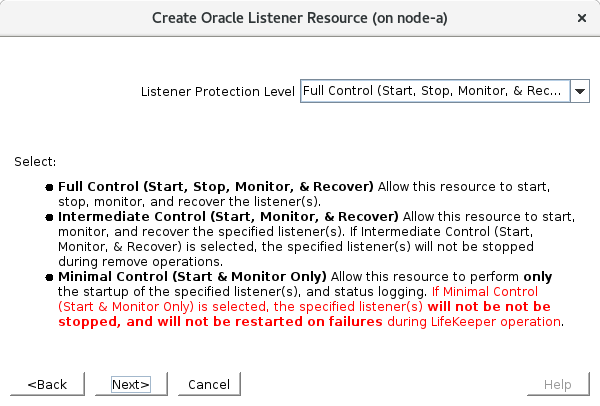Click the bold word 'only' in Minimal description
Viewport: 600px width, 406px height.
[535, 275]
